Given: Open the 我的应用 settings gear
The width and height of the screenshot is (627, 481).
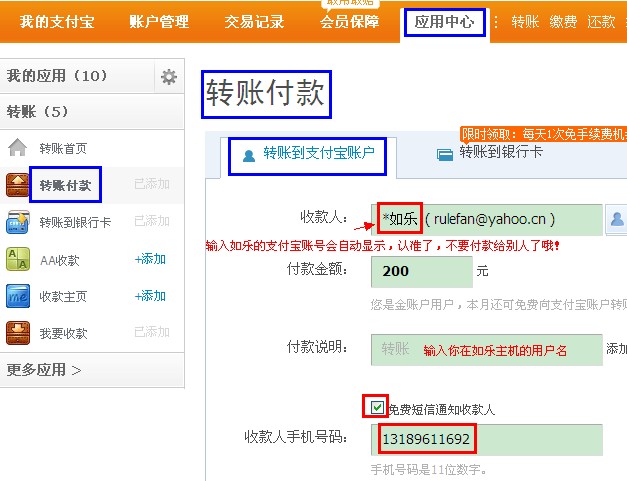Looking at the screenshot, I should pyautogui.click(x=169, y=77).
